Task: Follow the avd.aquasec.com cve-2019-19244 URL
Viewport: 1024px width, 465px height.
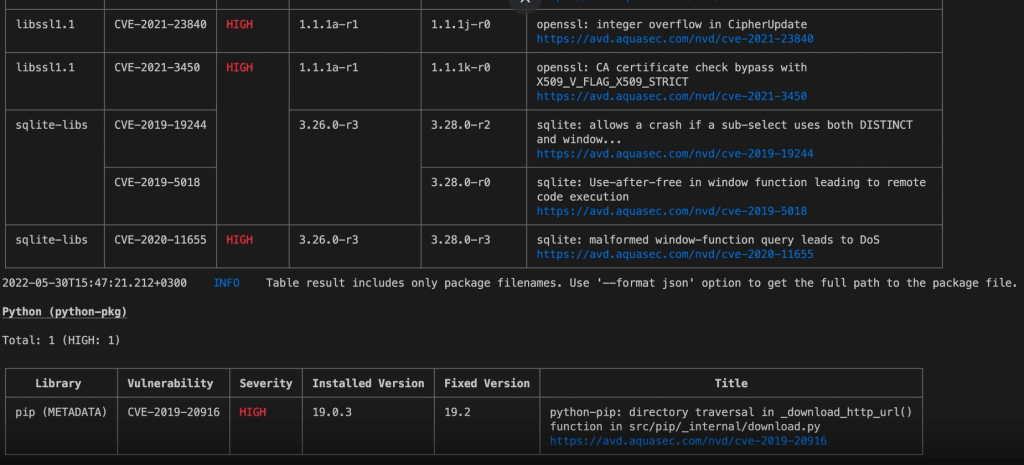Action: click(675, 154)
